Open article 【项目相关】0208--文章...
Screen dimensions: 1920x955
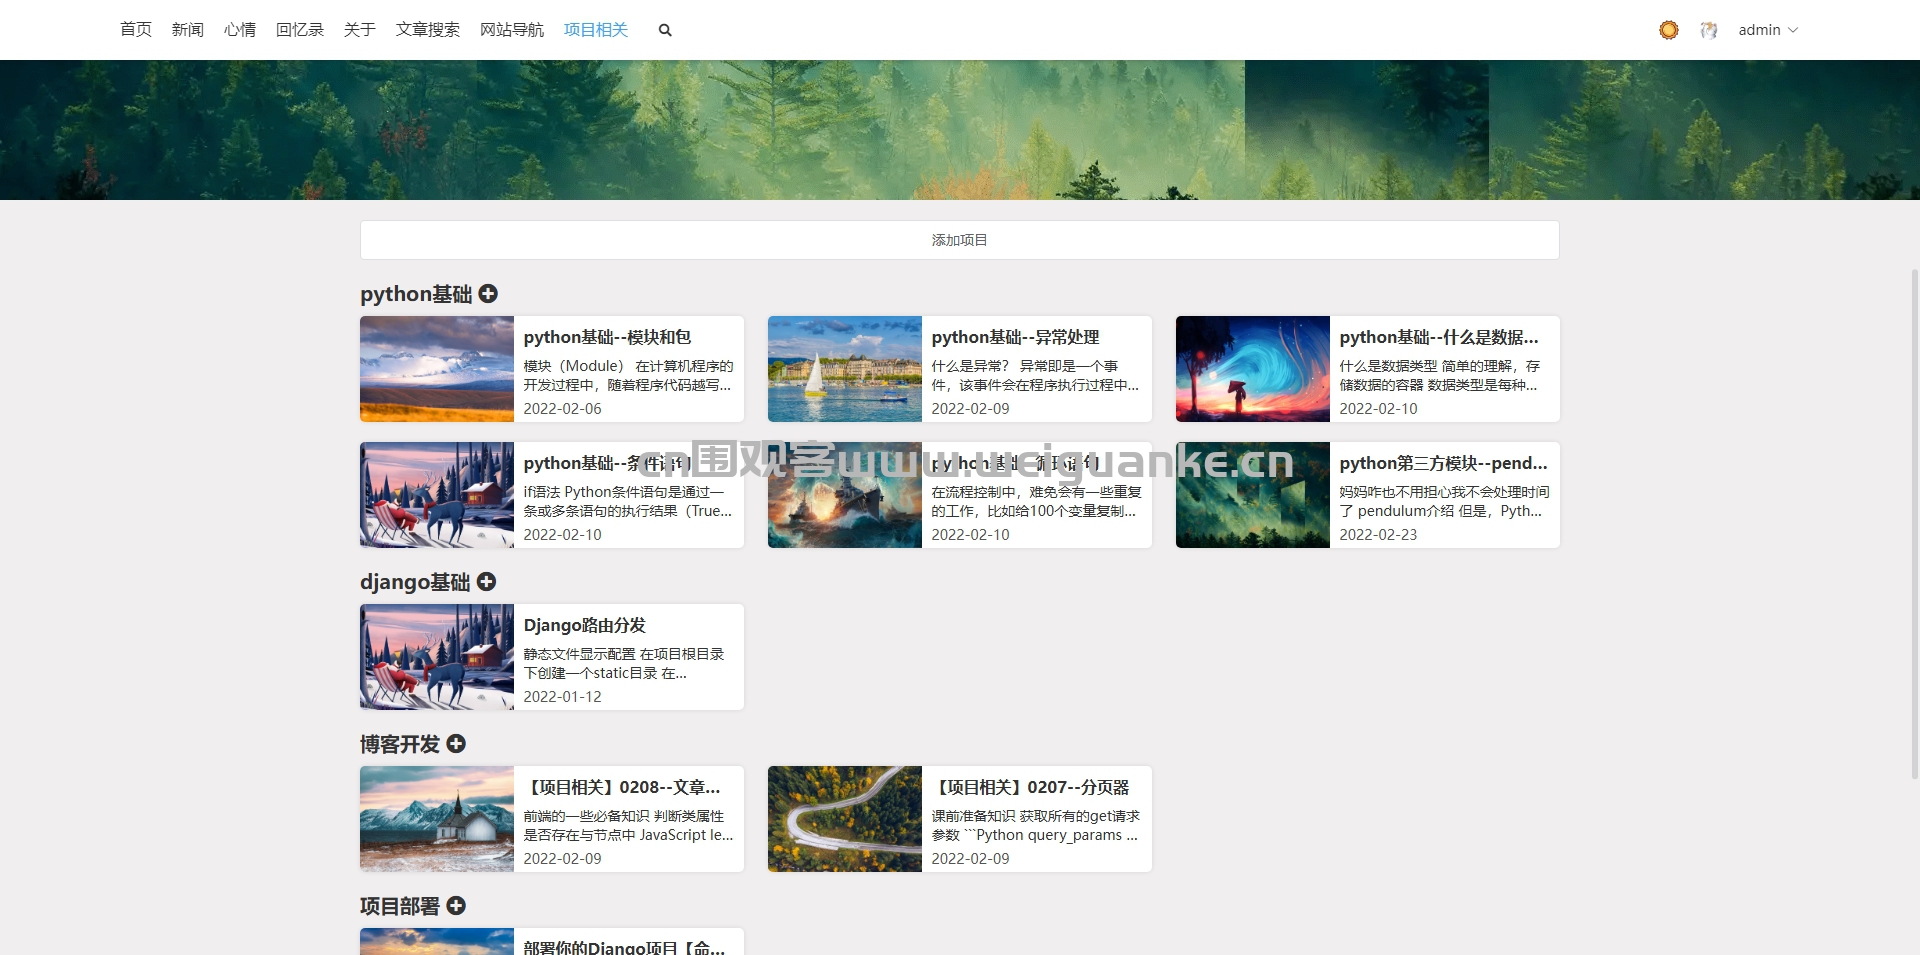tap(622, 787)
